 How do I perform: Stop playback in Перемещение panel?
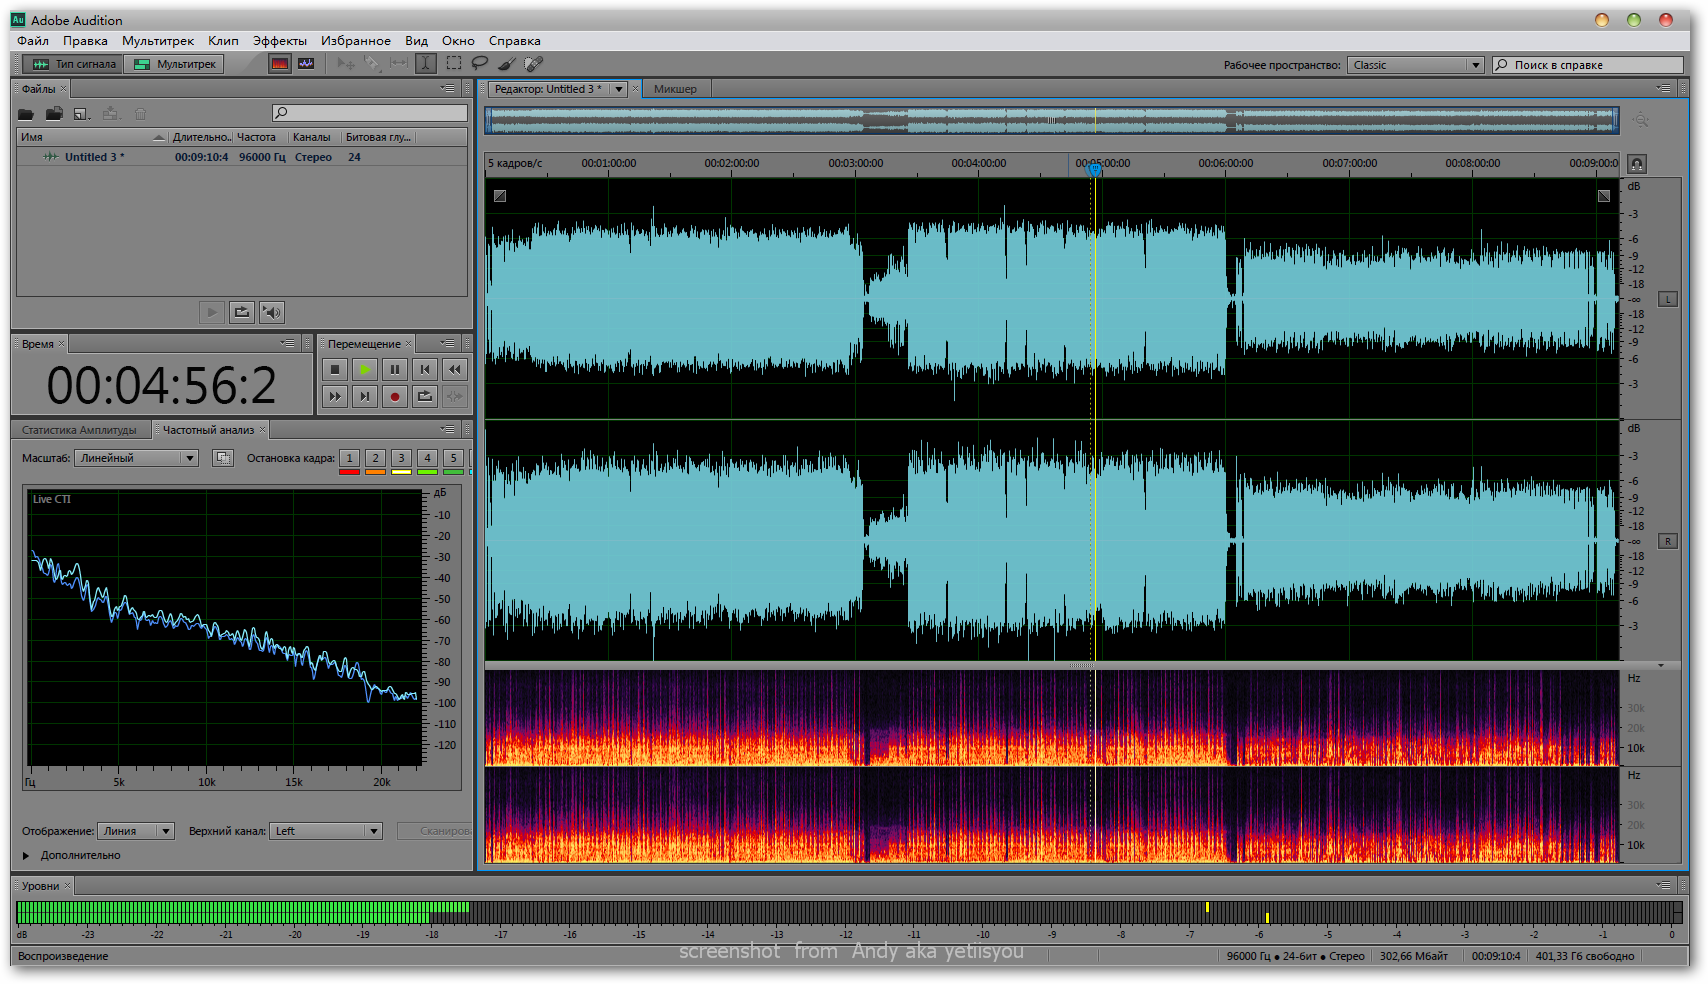pyautogui.click(x=335, y=369)
